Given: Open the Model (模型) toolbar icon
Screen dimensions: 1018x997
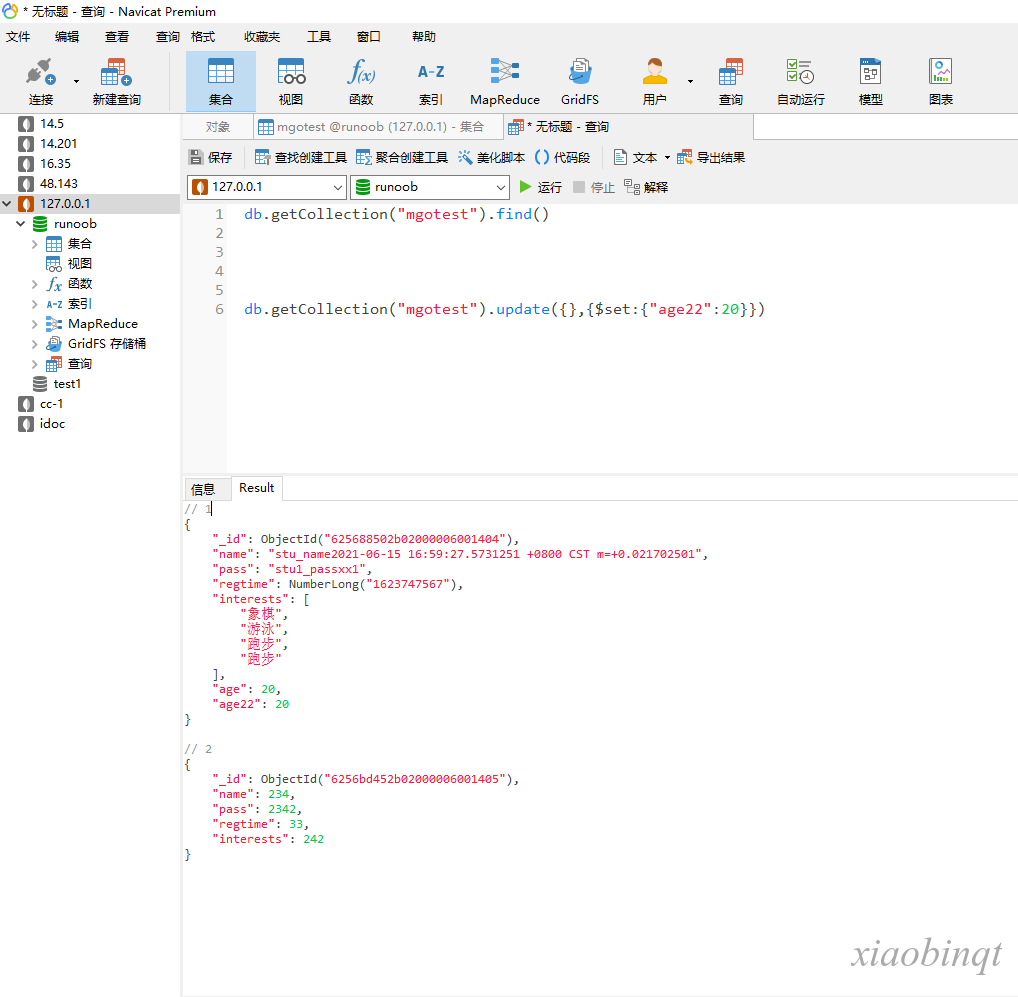Looking at the screenshot, I should (871, 71).
